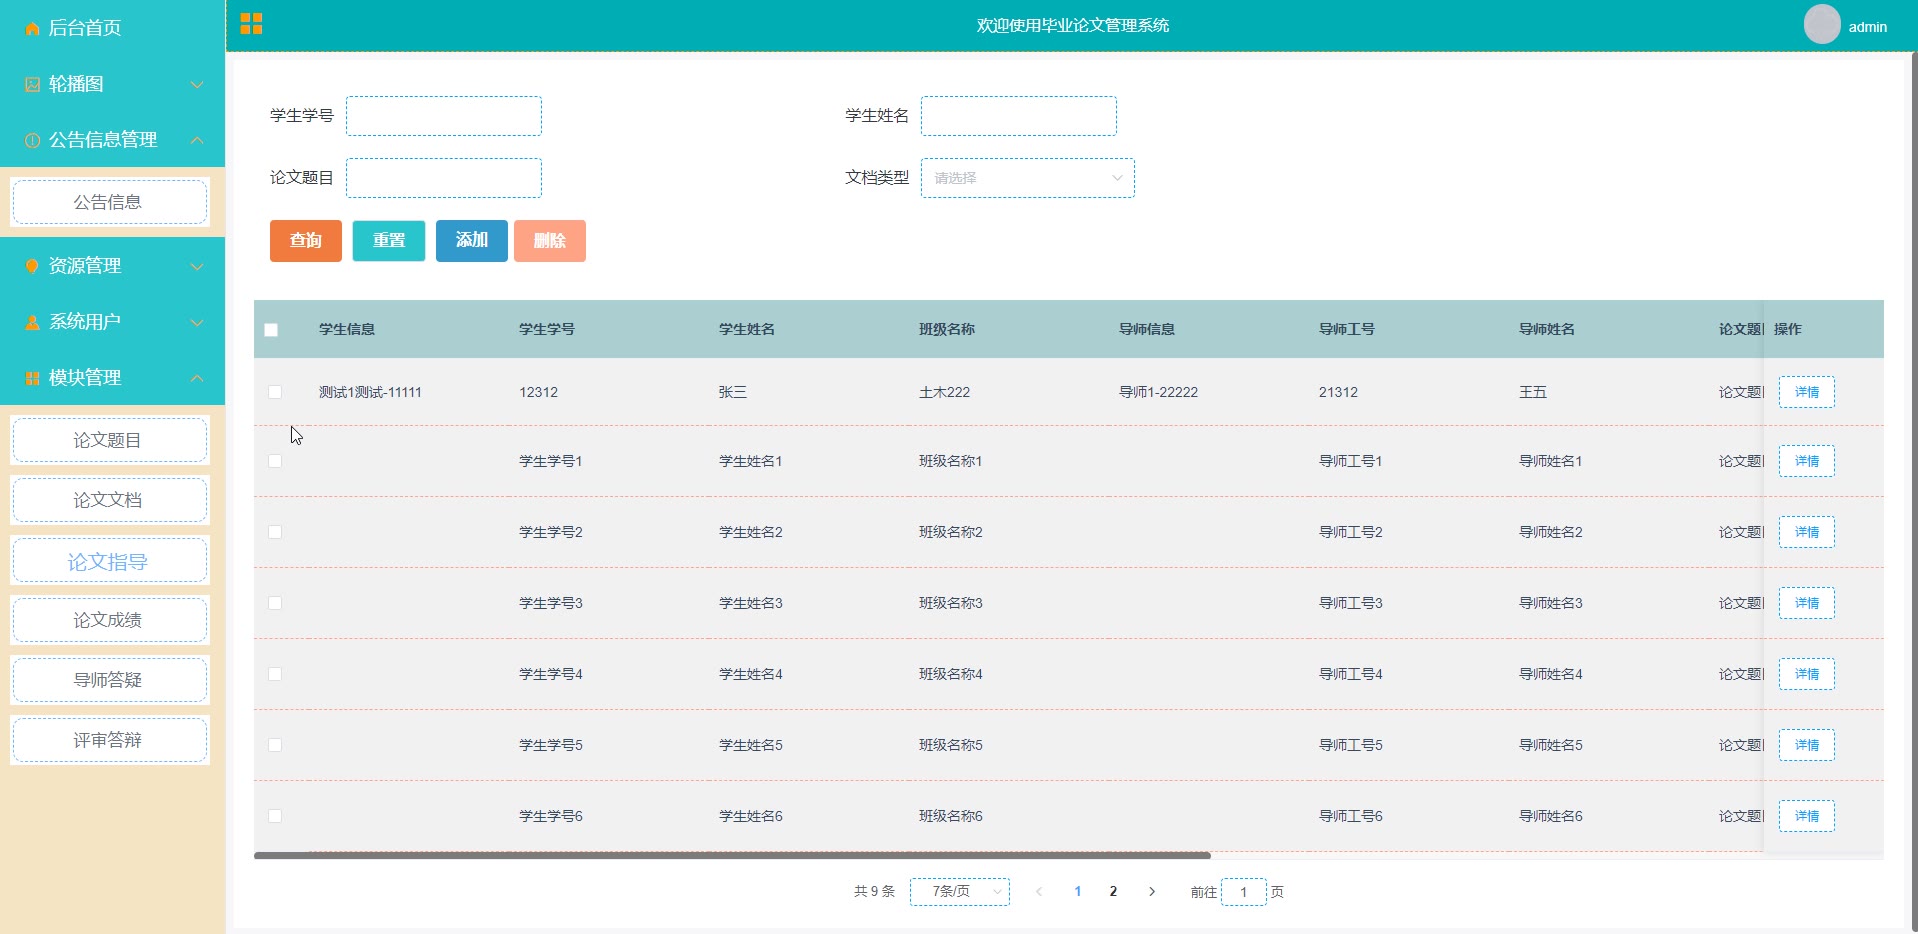This screenshot has height=934, width=1918.
Task: Open the 文档类型 dropdown
Action: click(x=1027, y=178)
